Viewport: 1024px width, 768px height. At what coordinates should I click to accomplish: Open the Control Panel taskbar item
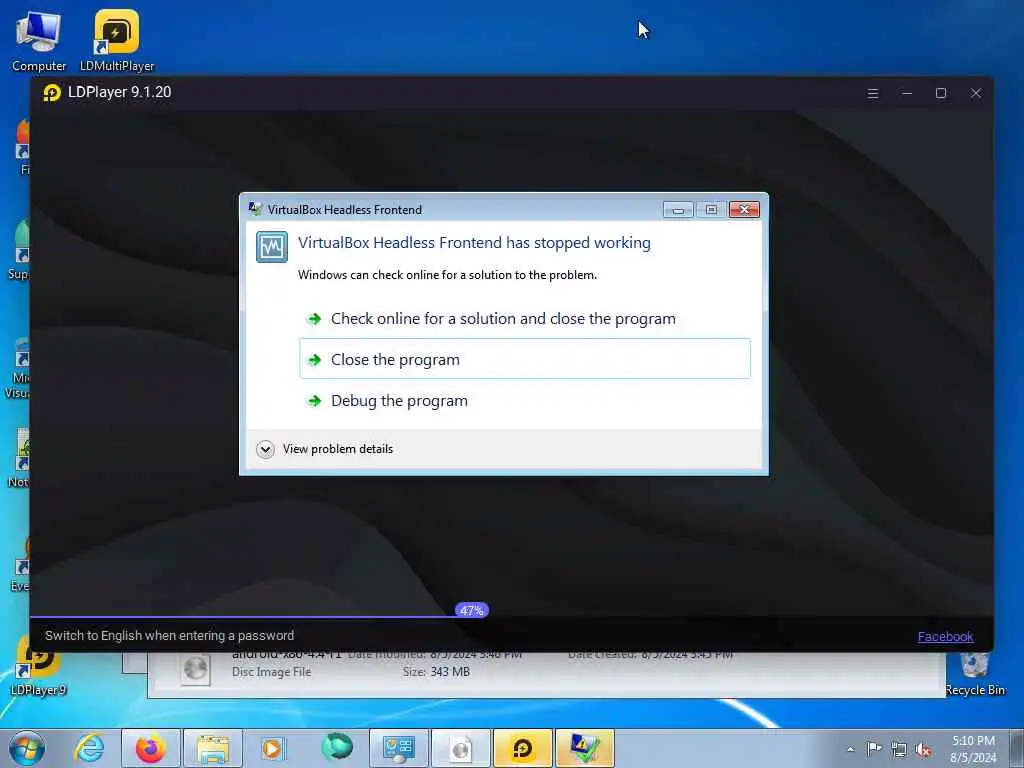pos(399,748)
